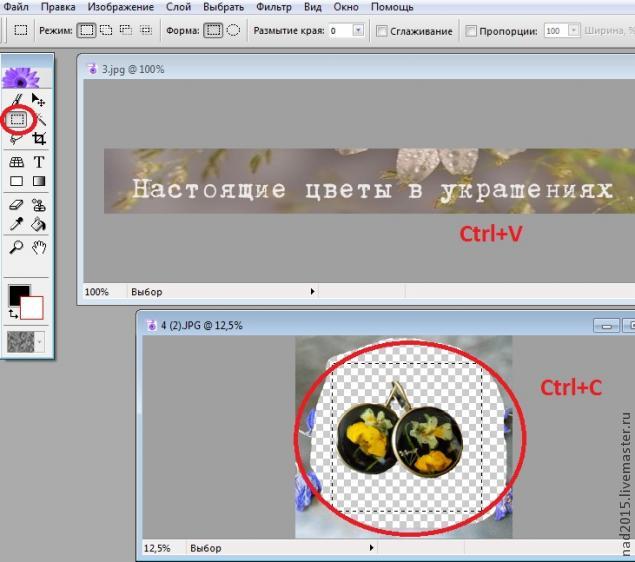Select the Gradient tool
This screenshot has width=635, height=562.
[39, 182]
